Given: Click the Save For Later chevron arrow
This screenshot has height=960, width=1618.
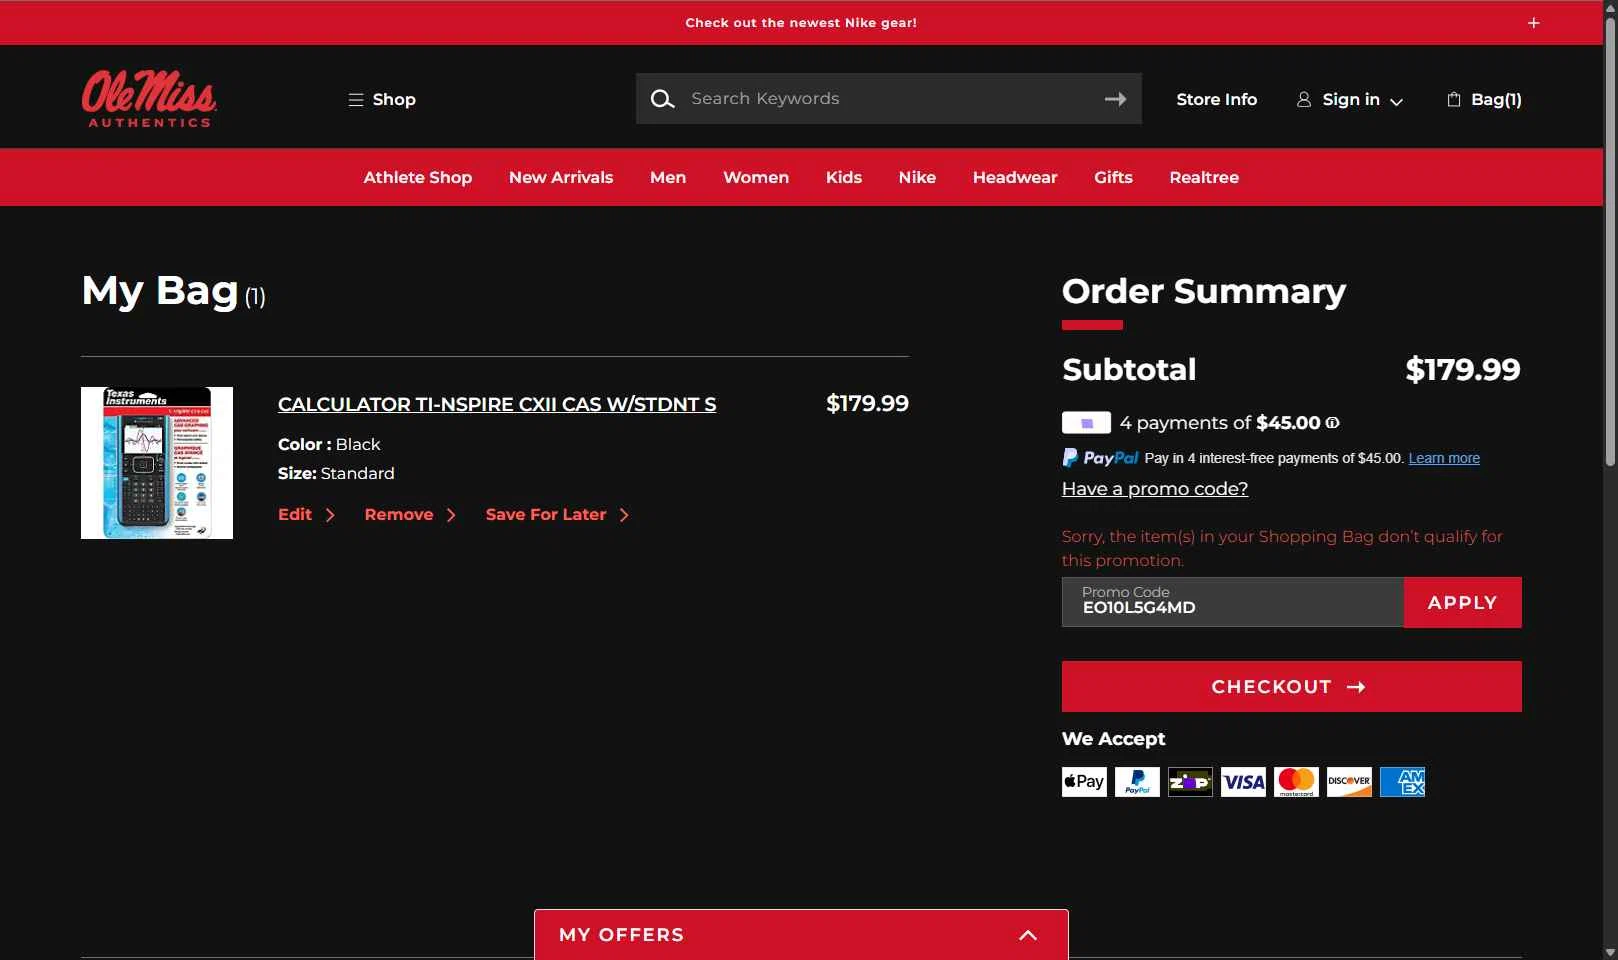Looking at the screenshot, I should coord(624,515).
